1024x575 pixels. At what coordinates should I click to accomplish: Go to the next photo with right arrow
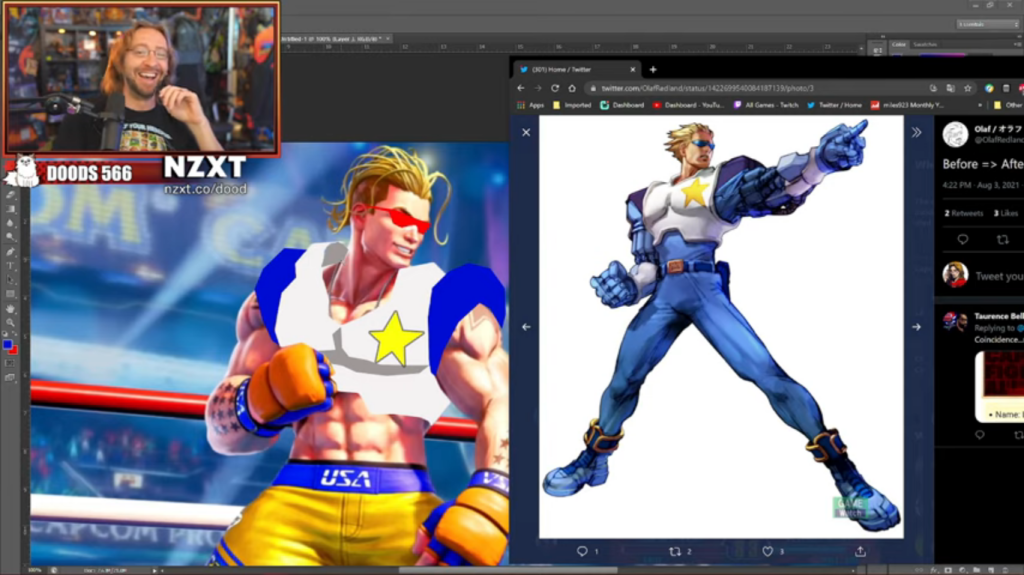916,327
